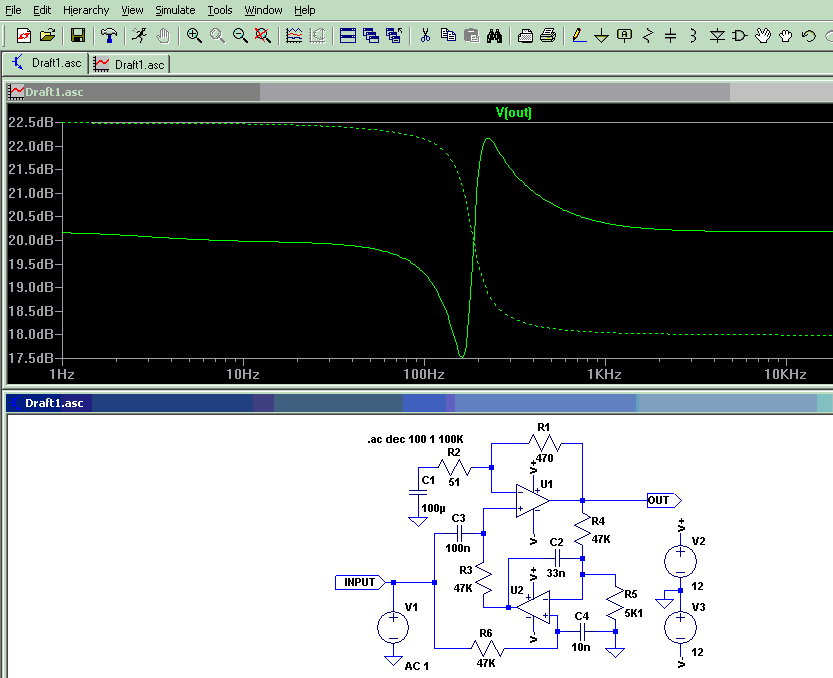Click the pan magnifier icon
The height and width of the screenshot is (678, 833).
[x=217, y=36]
